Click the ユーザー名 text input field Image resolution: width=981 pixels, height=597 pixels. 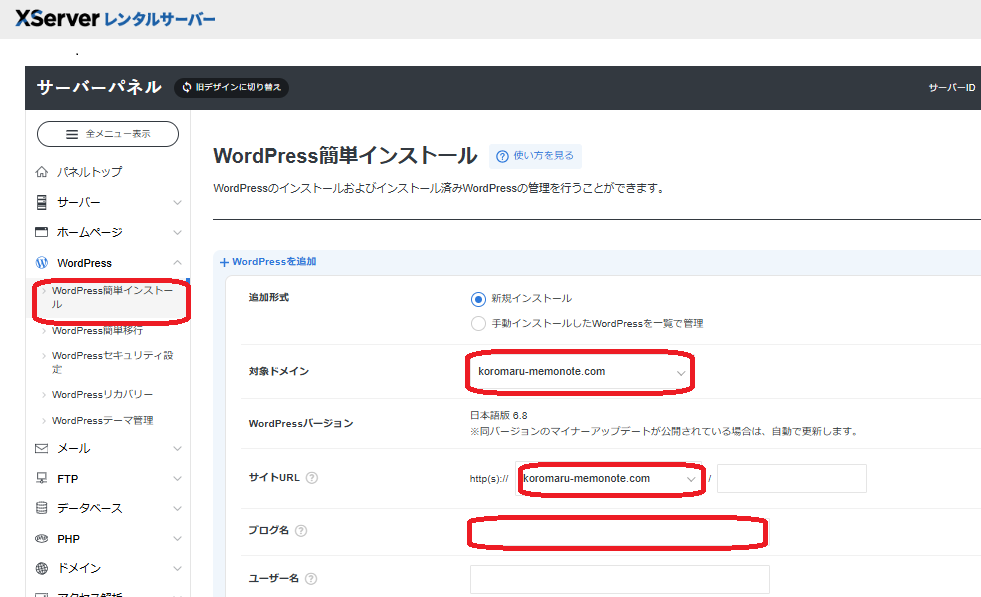click(619, 579)
